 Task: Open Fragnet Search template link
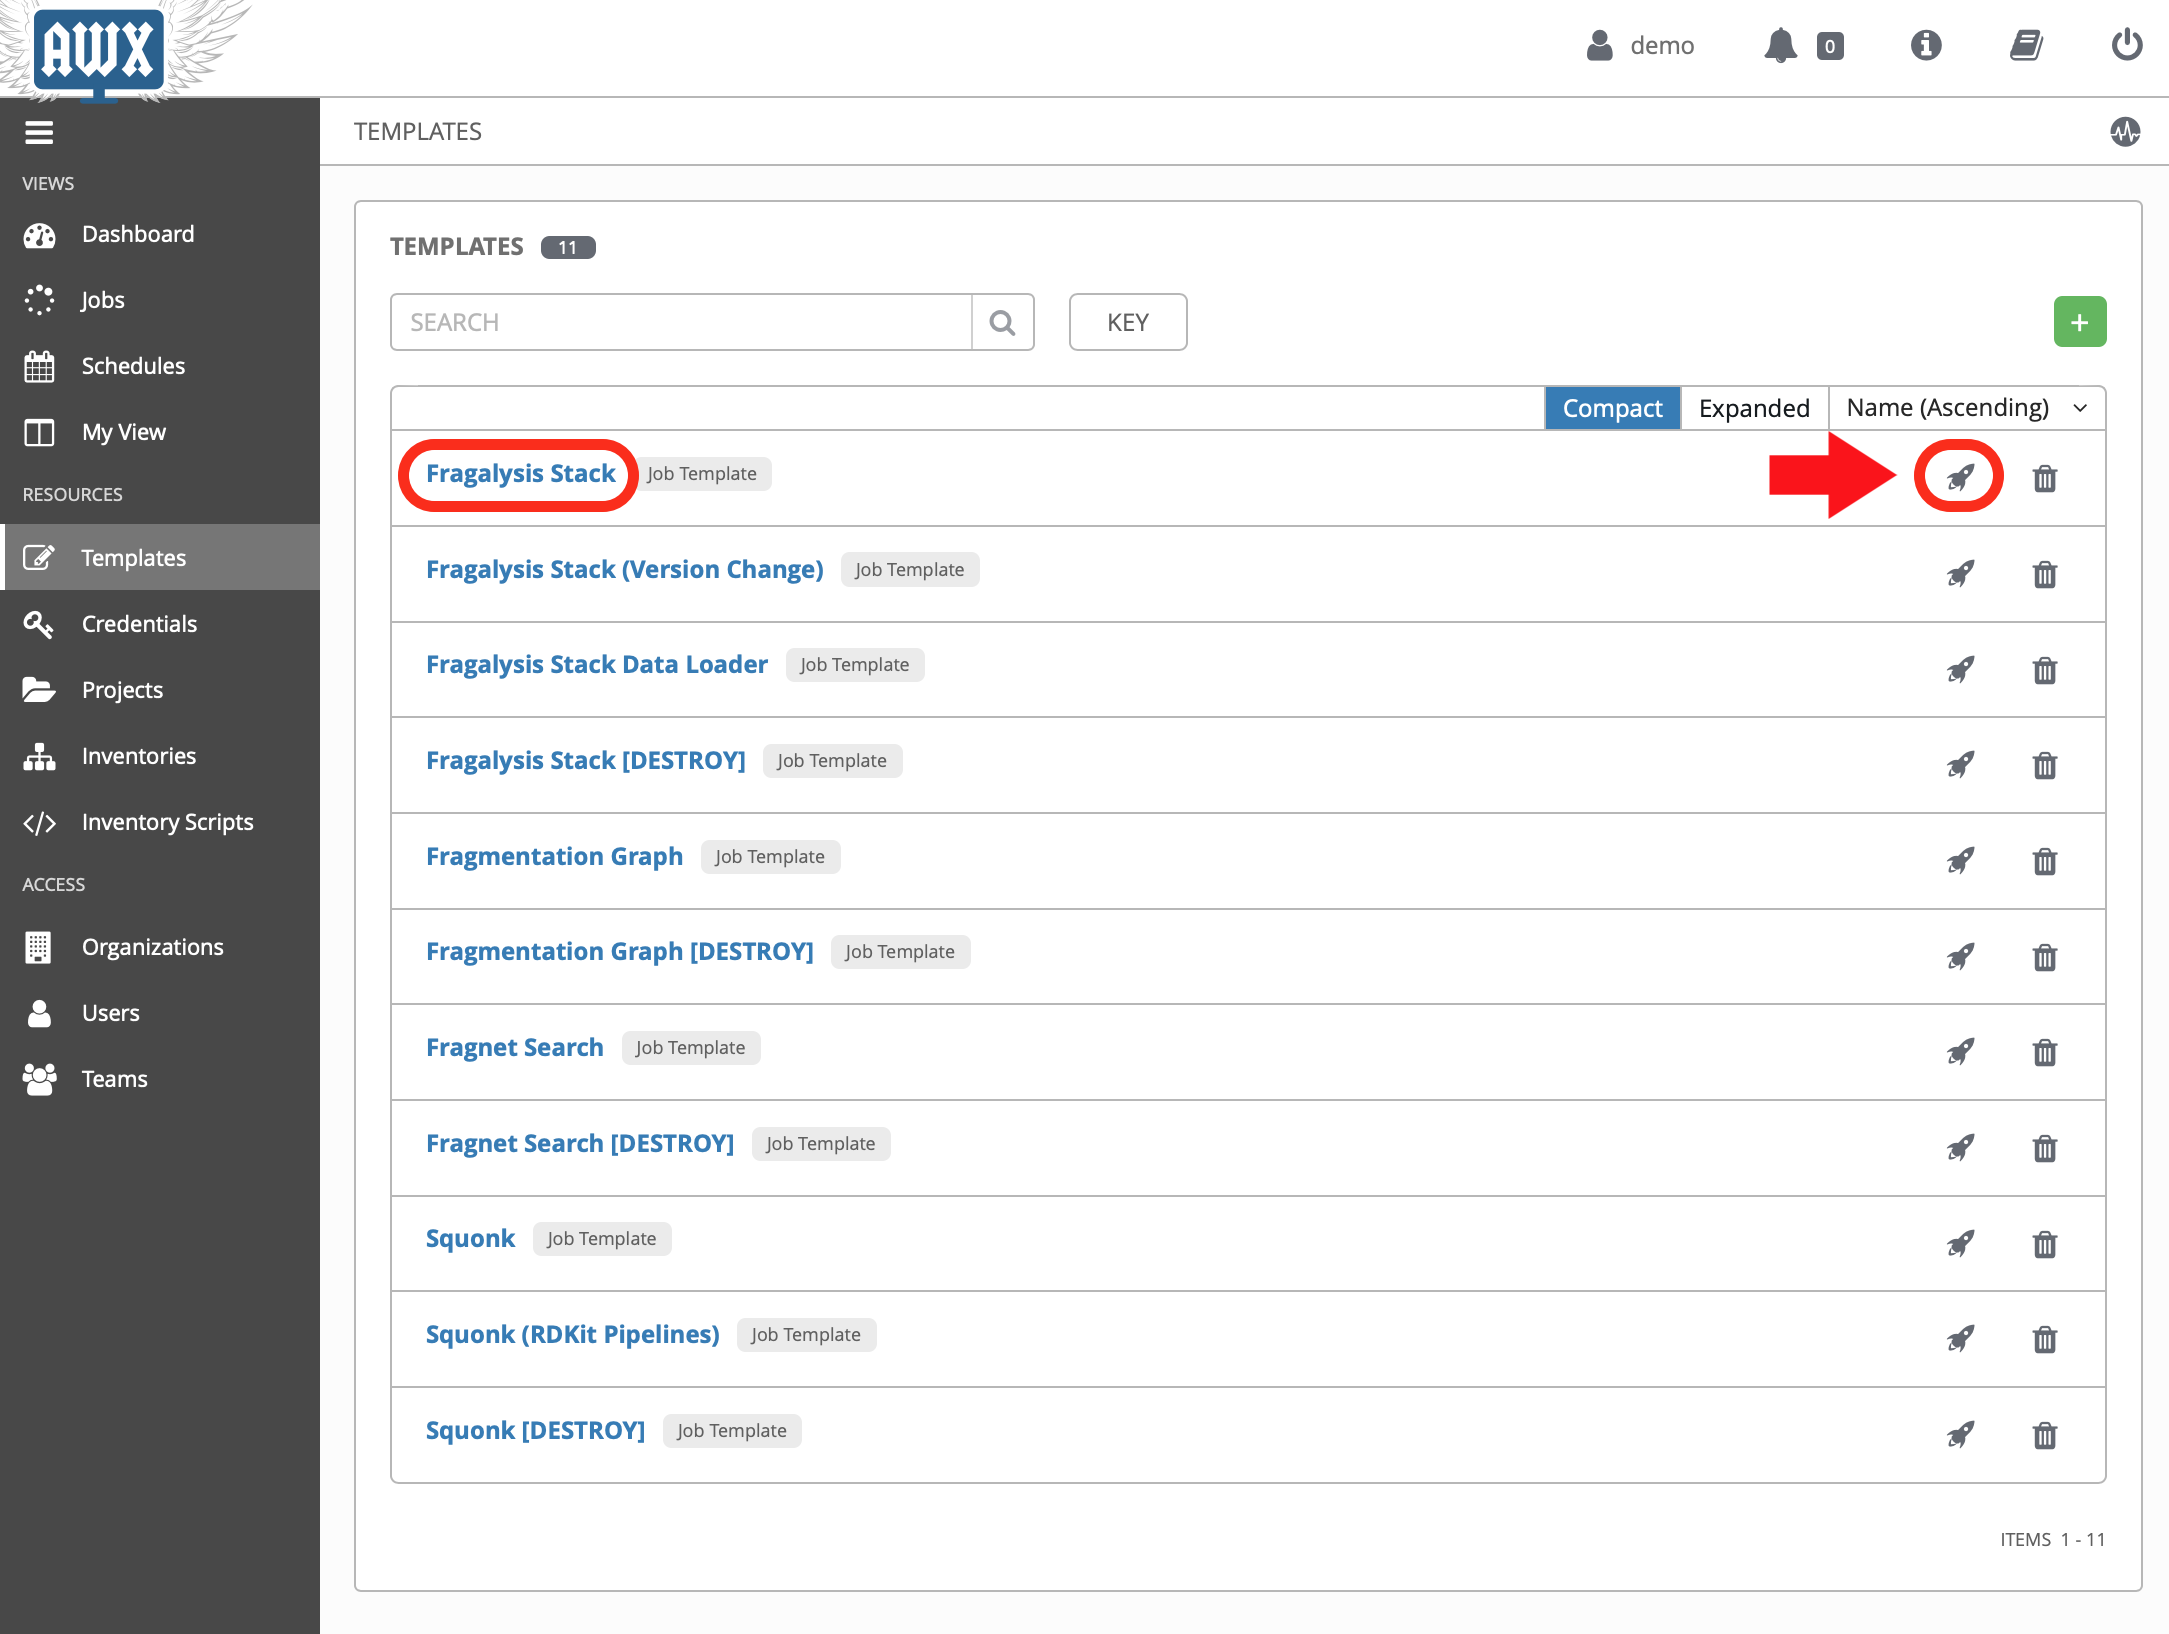515,1047
